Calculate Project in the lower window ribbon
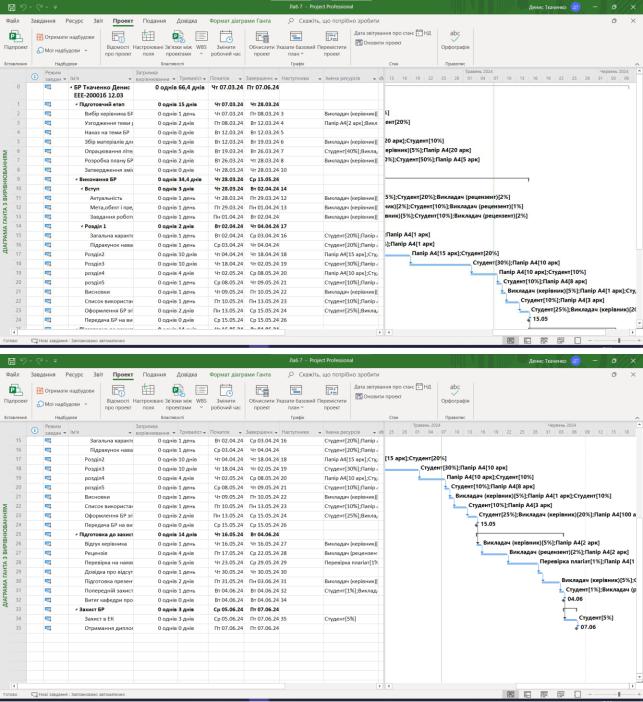The height and width of the screenshot is (702, 643). tap(261, 397)
